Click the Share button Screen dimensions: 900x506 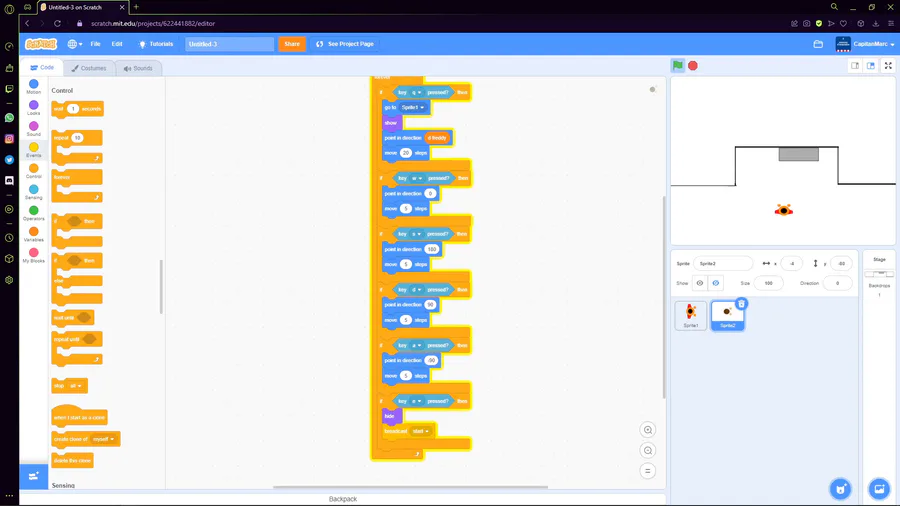(x=292, y=44)
